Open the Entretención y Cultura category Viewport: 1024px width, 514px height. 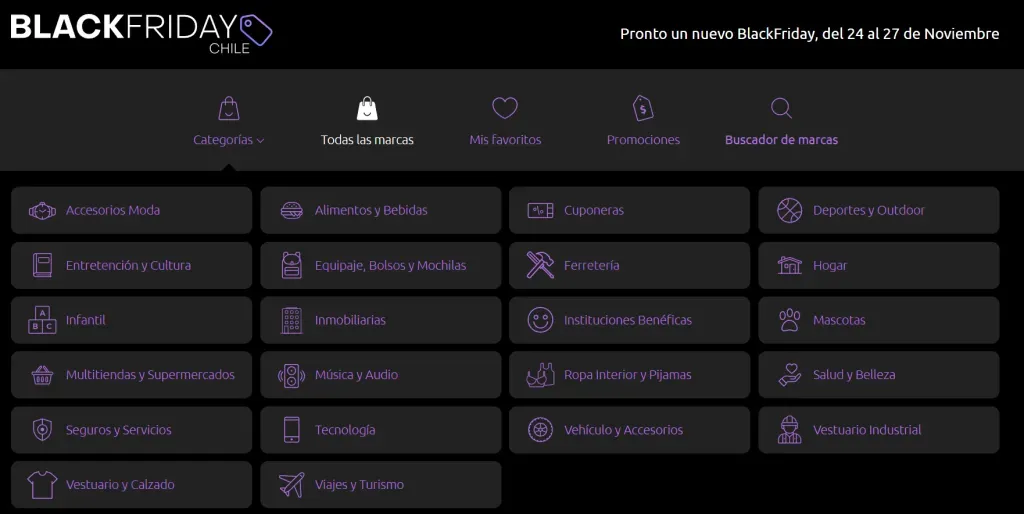131,265
